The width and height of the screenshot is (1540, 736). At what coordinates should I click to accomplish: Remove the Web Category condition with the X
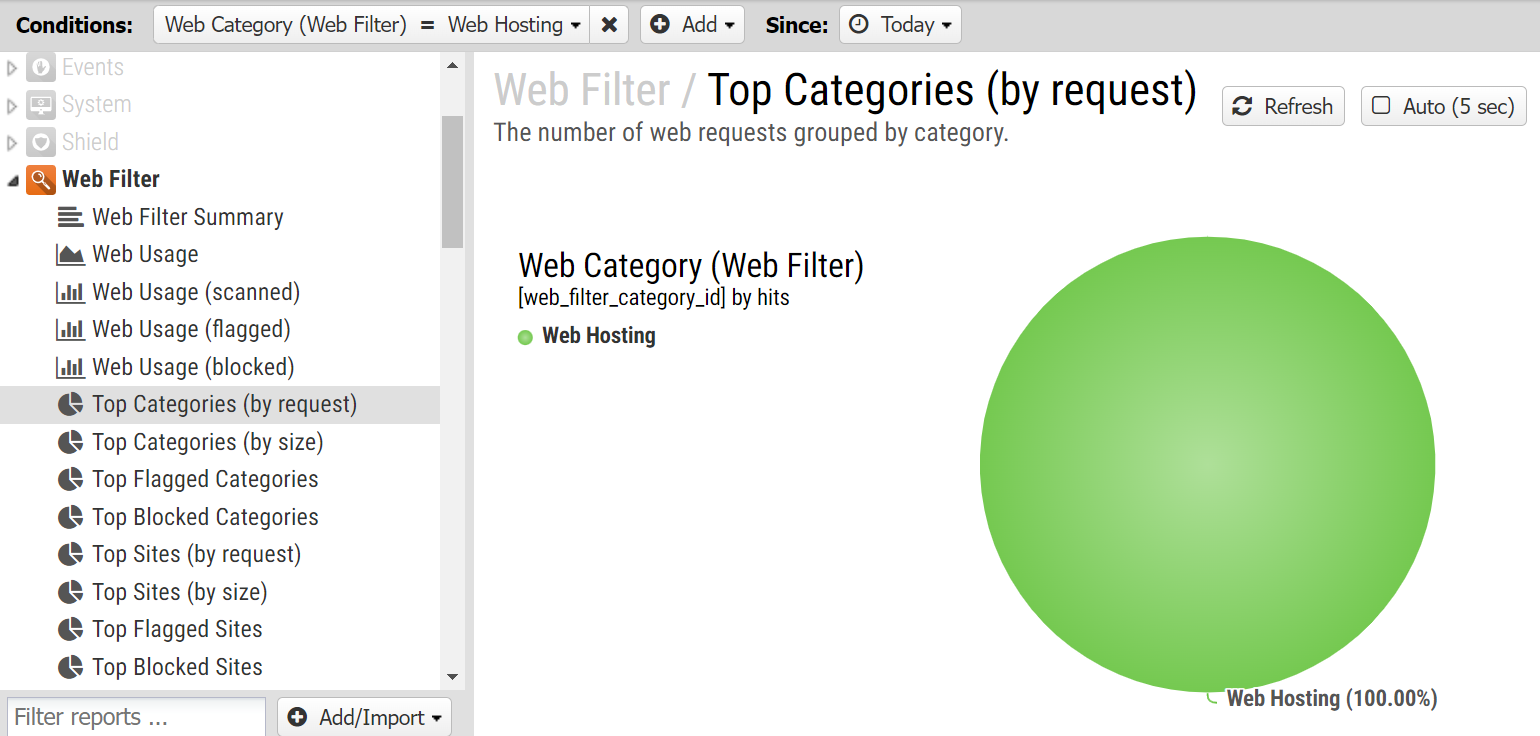pos(609,25)
